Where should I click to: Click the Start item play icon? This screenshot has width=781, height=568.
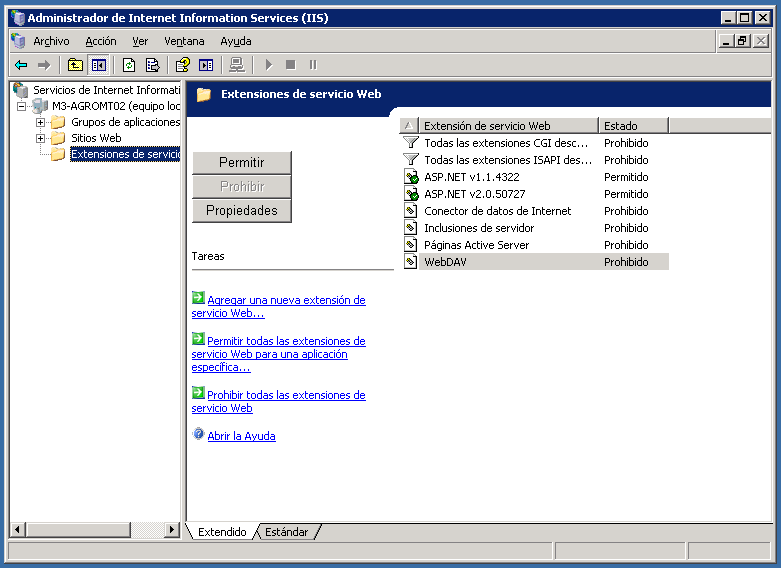click(268, 65)
